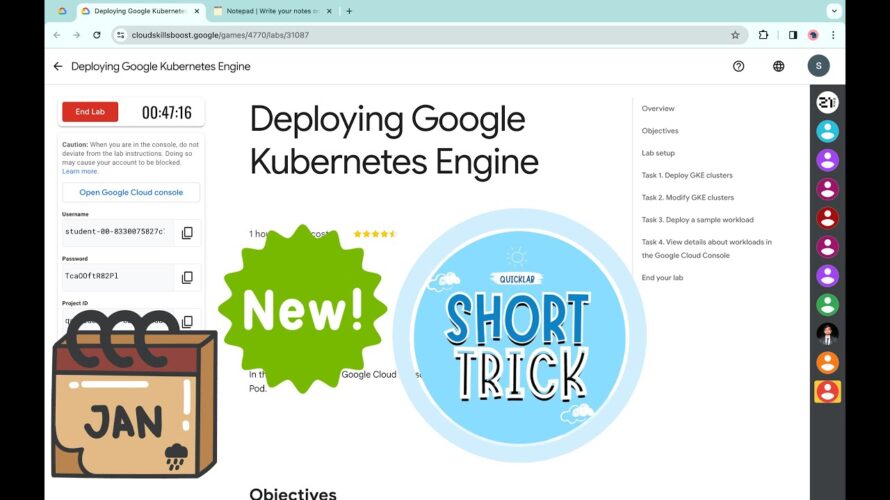Image resolution: width=890 pixels, height=500 pixels.
Task: Bookmark this page with the star icon
Action: [735, 35]
